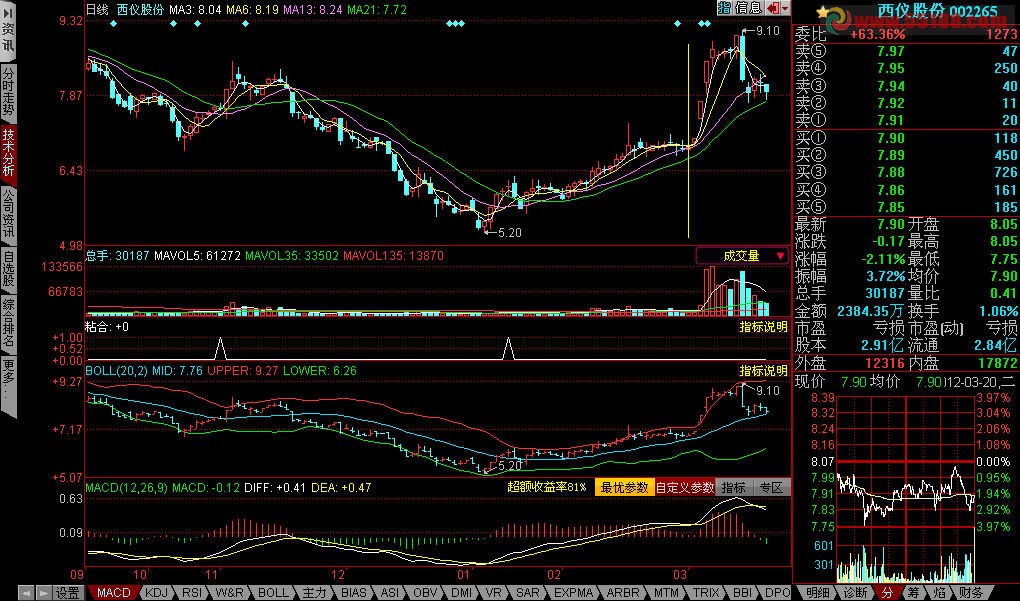Select the 技术分析 sidebar tab
This screenshot has height=601, width=1020.
[x=8, y=154]
